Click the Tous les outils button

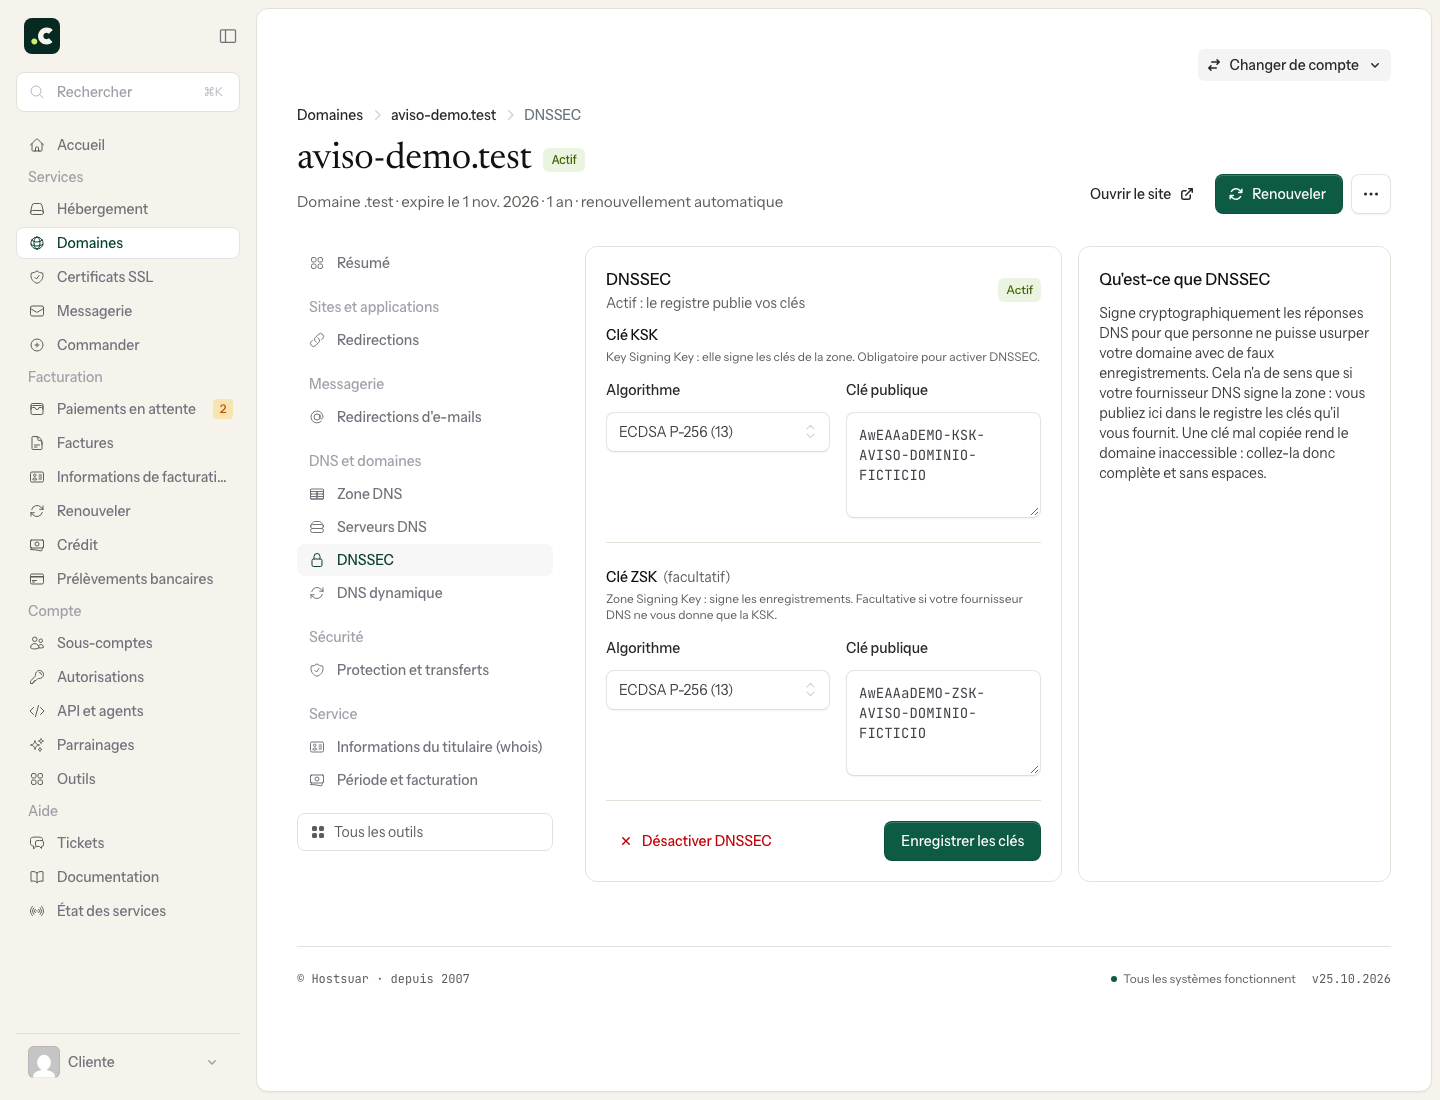point(425,832)
